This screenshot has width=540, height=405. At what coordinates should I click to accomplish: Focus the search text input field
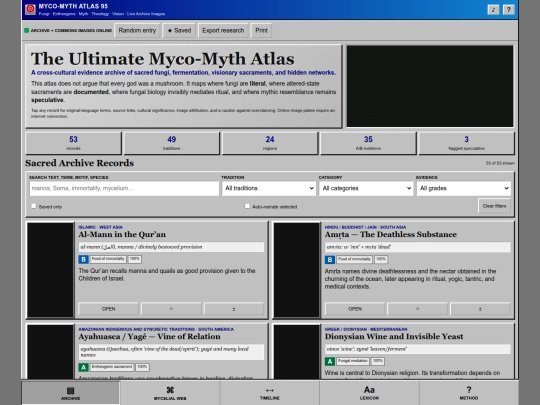point(124,188)
